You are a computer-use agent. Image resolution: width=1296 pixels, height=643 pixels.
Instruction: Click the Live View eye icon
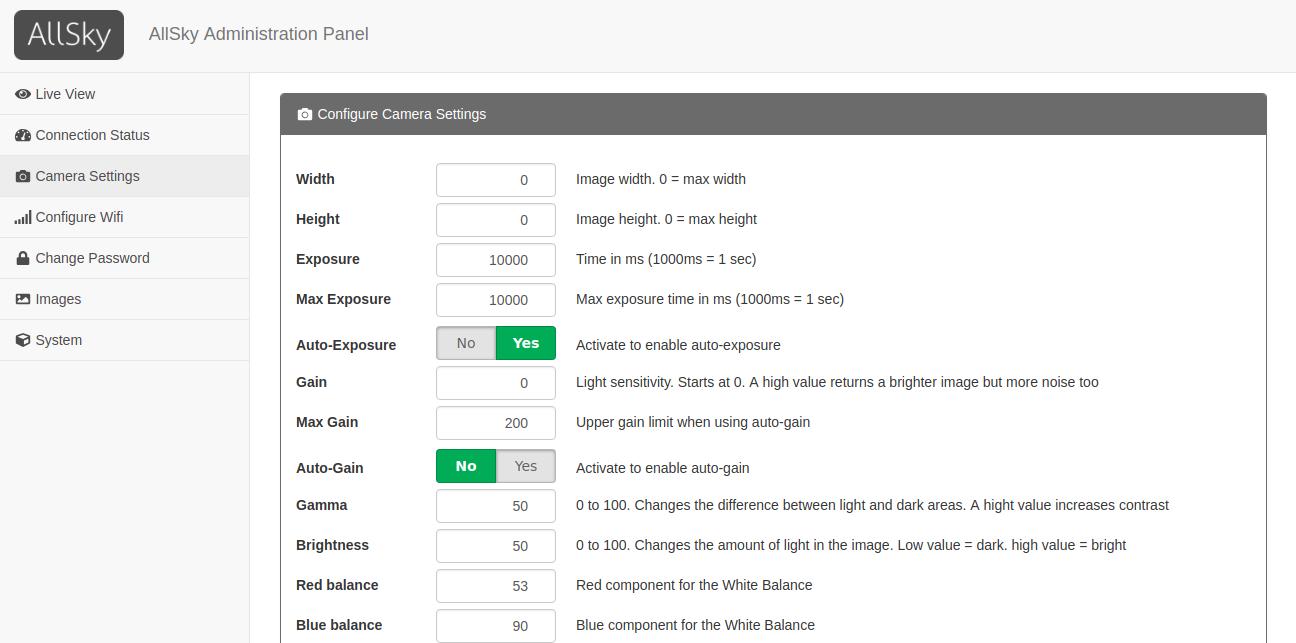pos(23,94)
